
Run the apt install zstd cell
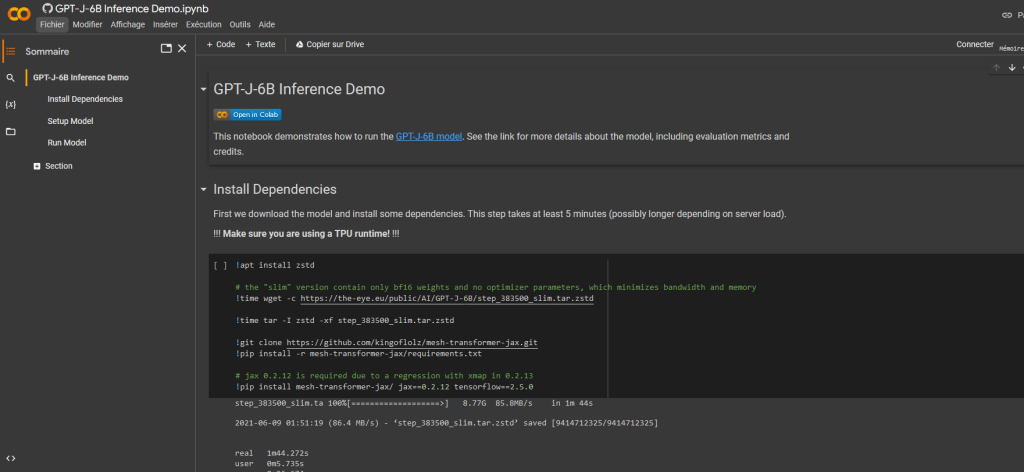[219, 266]
